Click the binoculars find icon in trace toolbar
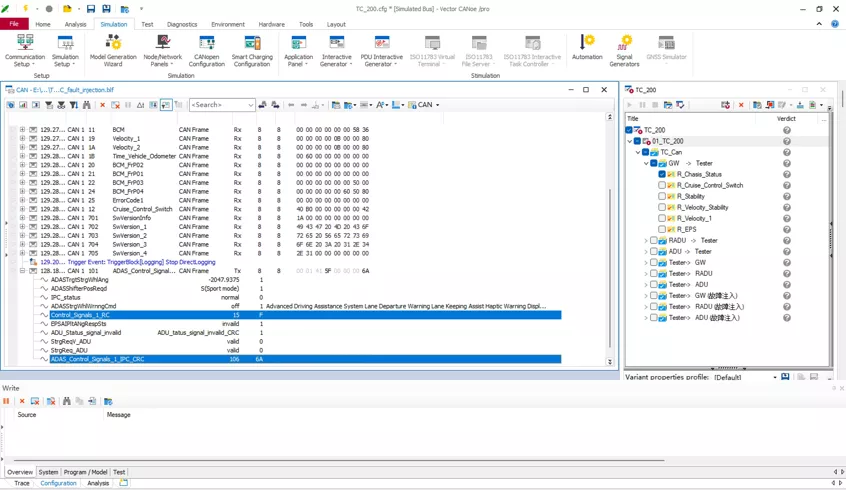The height and width of the screenshot is (490, 846). point(86,105)
